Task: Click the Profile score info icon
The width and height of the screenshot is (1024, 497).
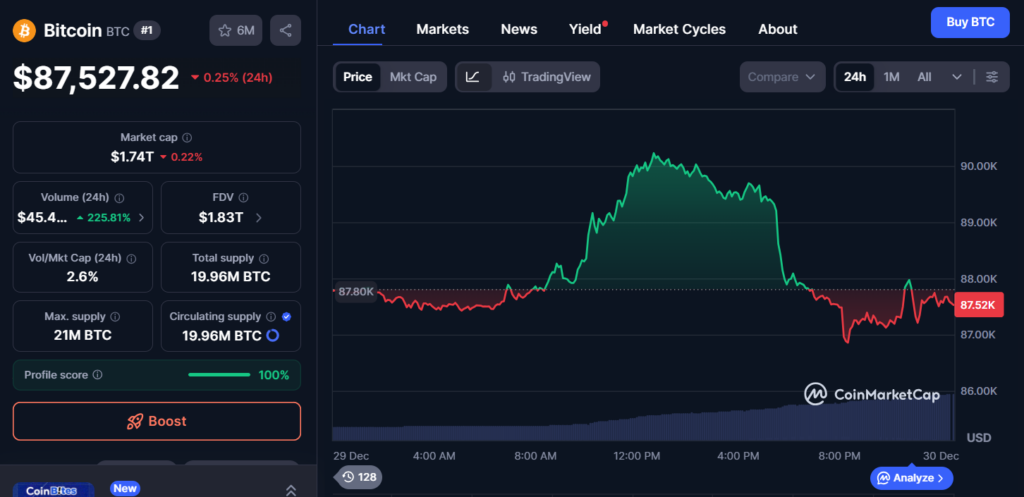Action: pyautogui.click(x=97, y=375)
